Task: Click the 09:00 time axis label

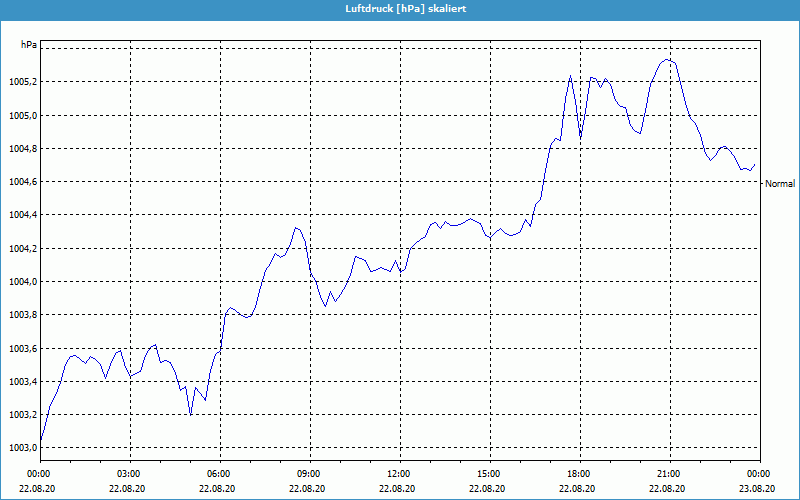Action: click(x=309, y=473)
